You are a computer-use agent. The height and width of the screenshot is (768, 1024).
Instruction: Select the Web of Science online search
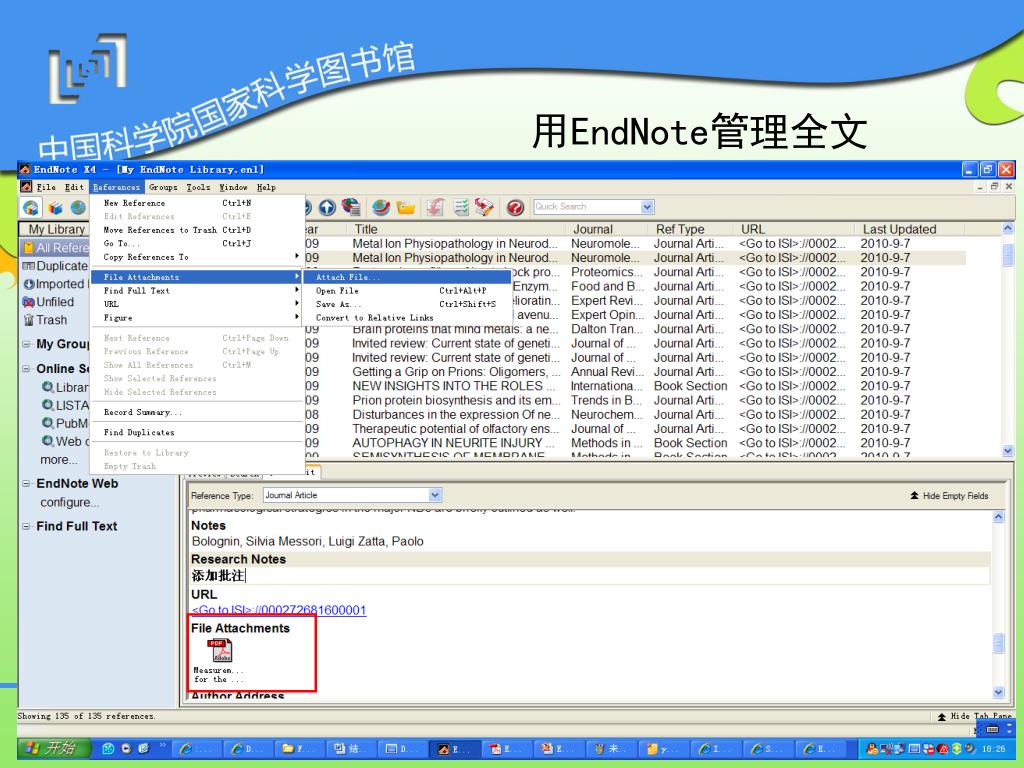65,441
